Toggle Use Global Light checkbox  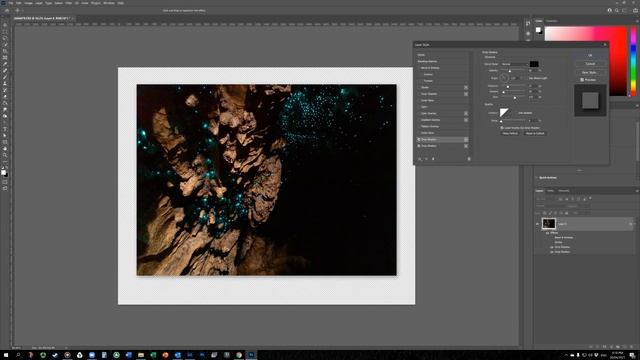(x=527, y=78)
